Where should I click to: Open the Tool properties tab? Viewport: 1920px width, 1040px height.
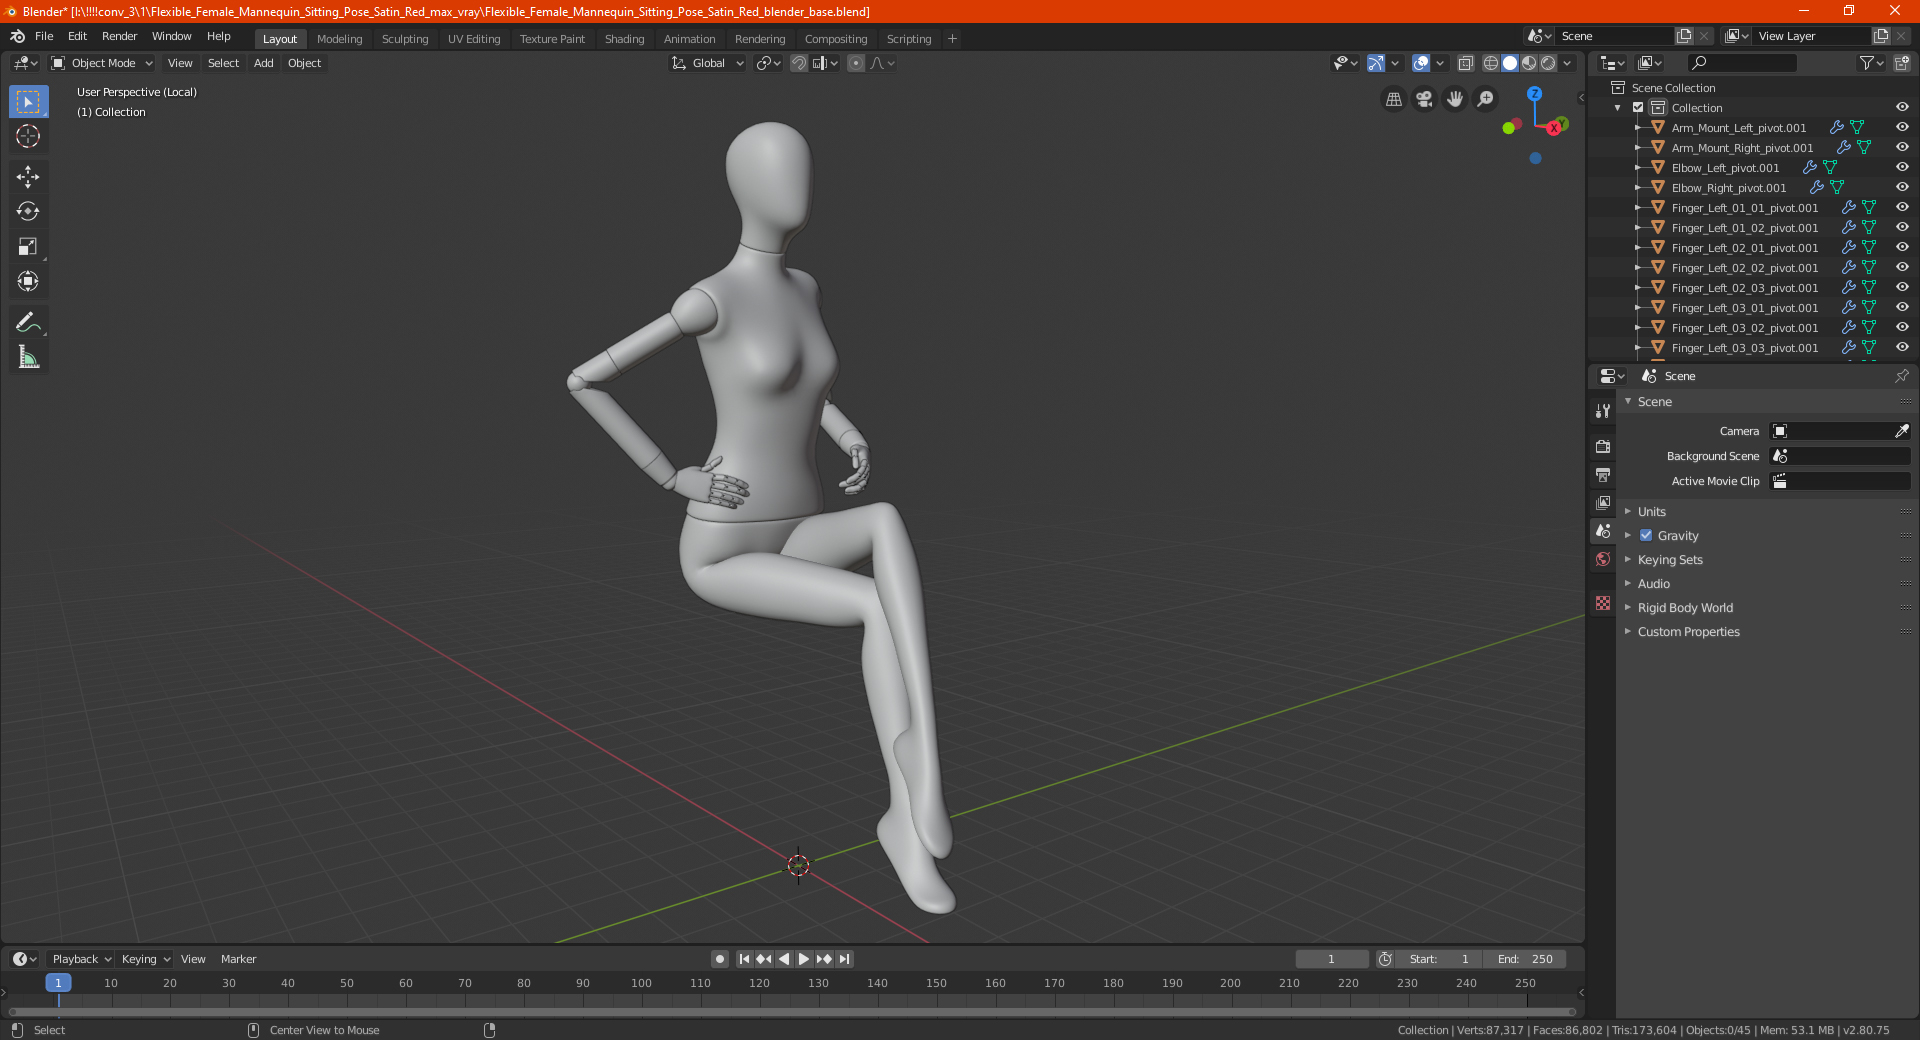(1603, 411)
